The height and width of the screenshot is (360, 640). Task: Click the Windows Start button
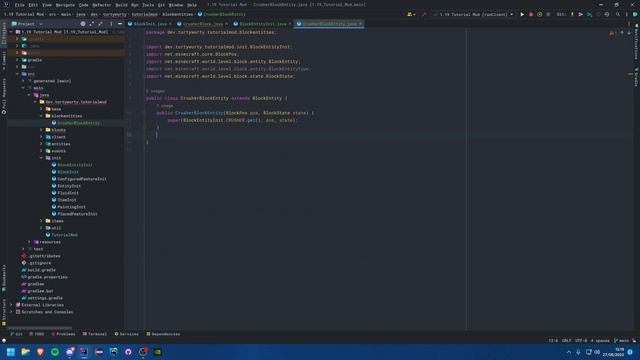point(11,351)
